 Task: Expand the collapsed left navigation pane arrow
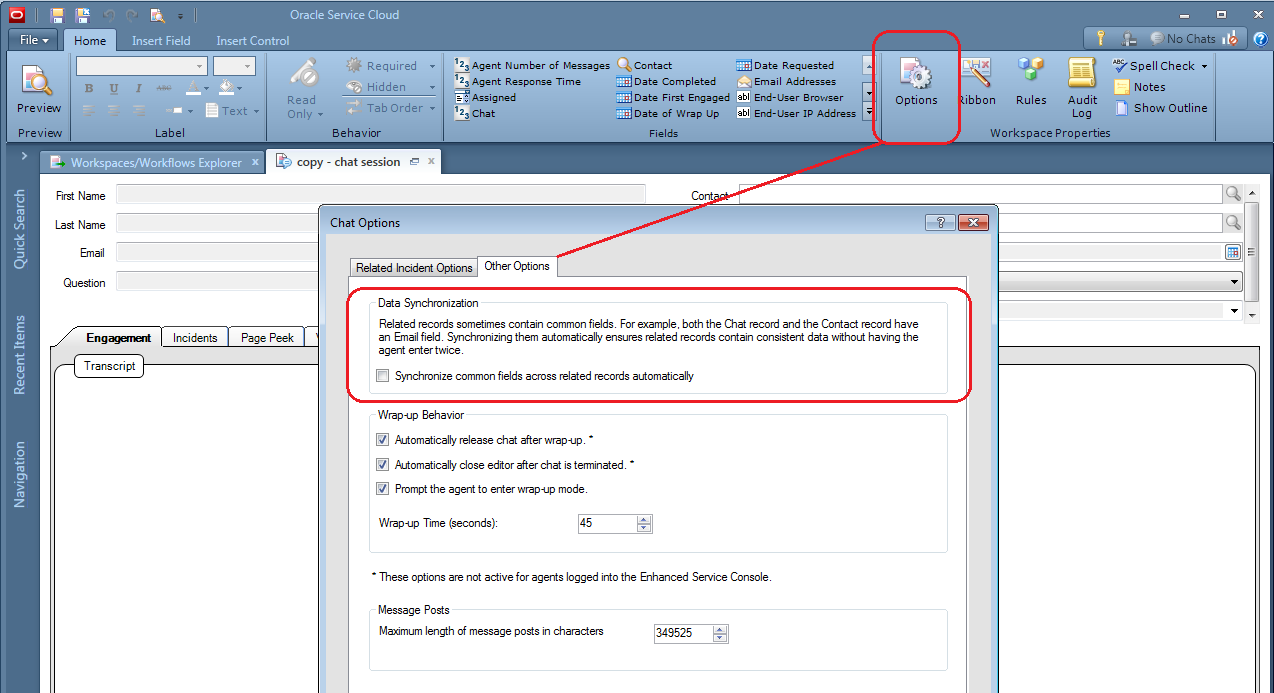coord(22,156)
